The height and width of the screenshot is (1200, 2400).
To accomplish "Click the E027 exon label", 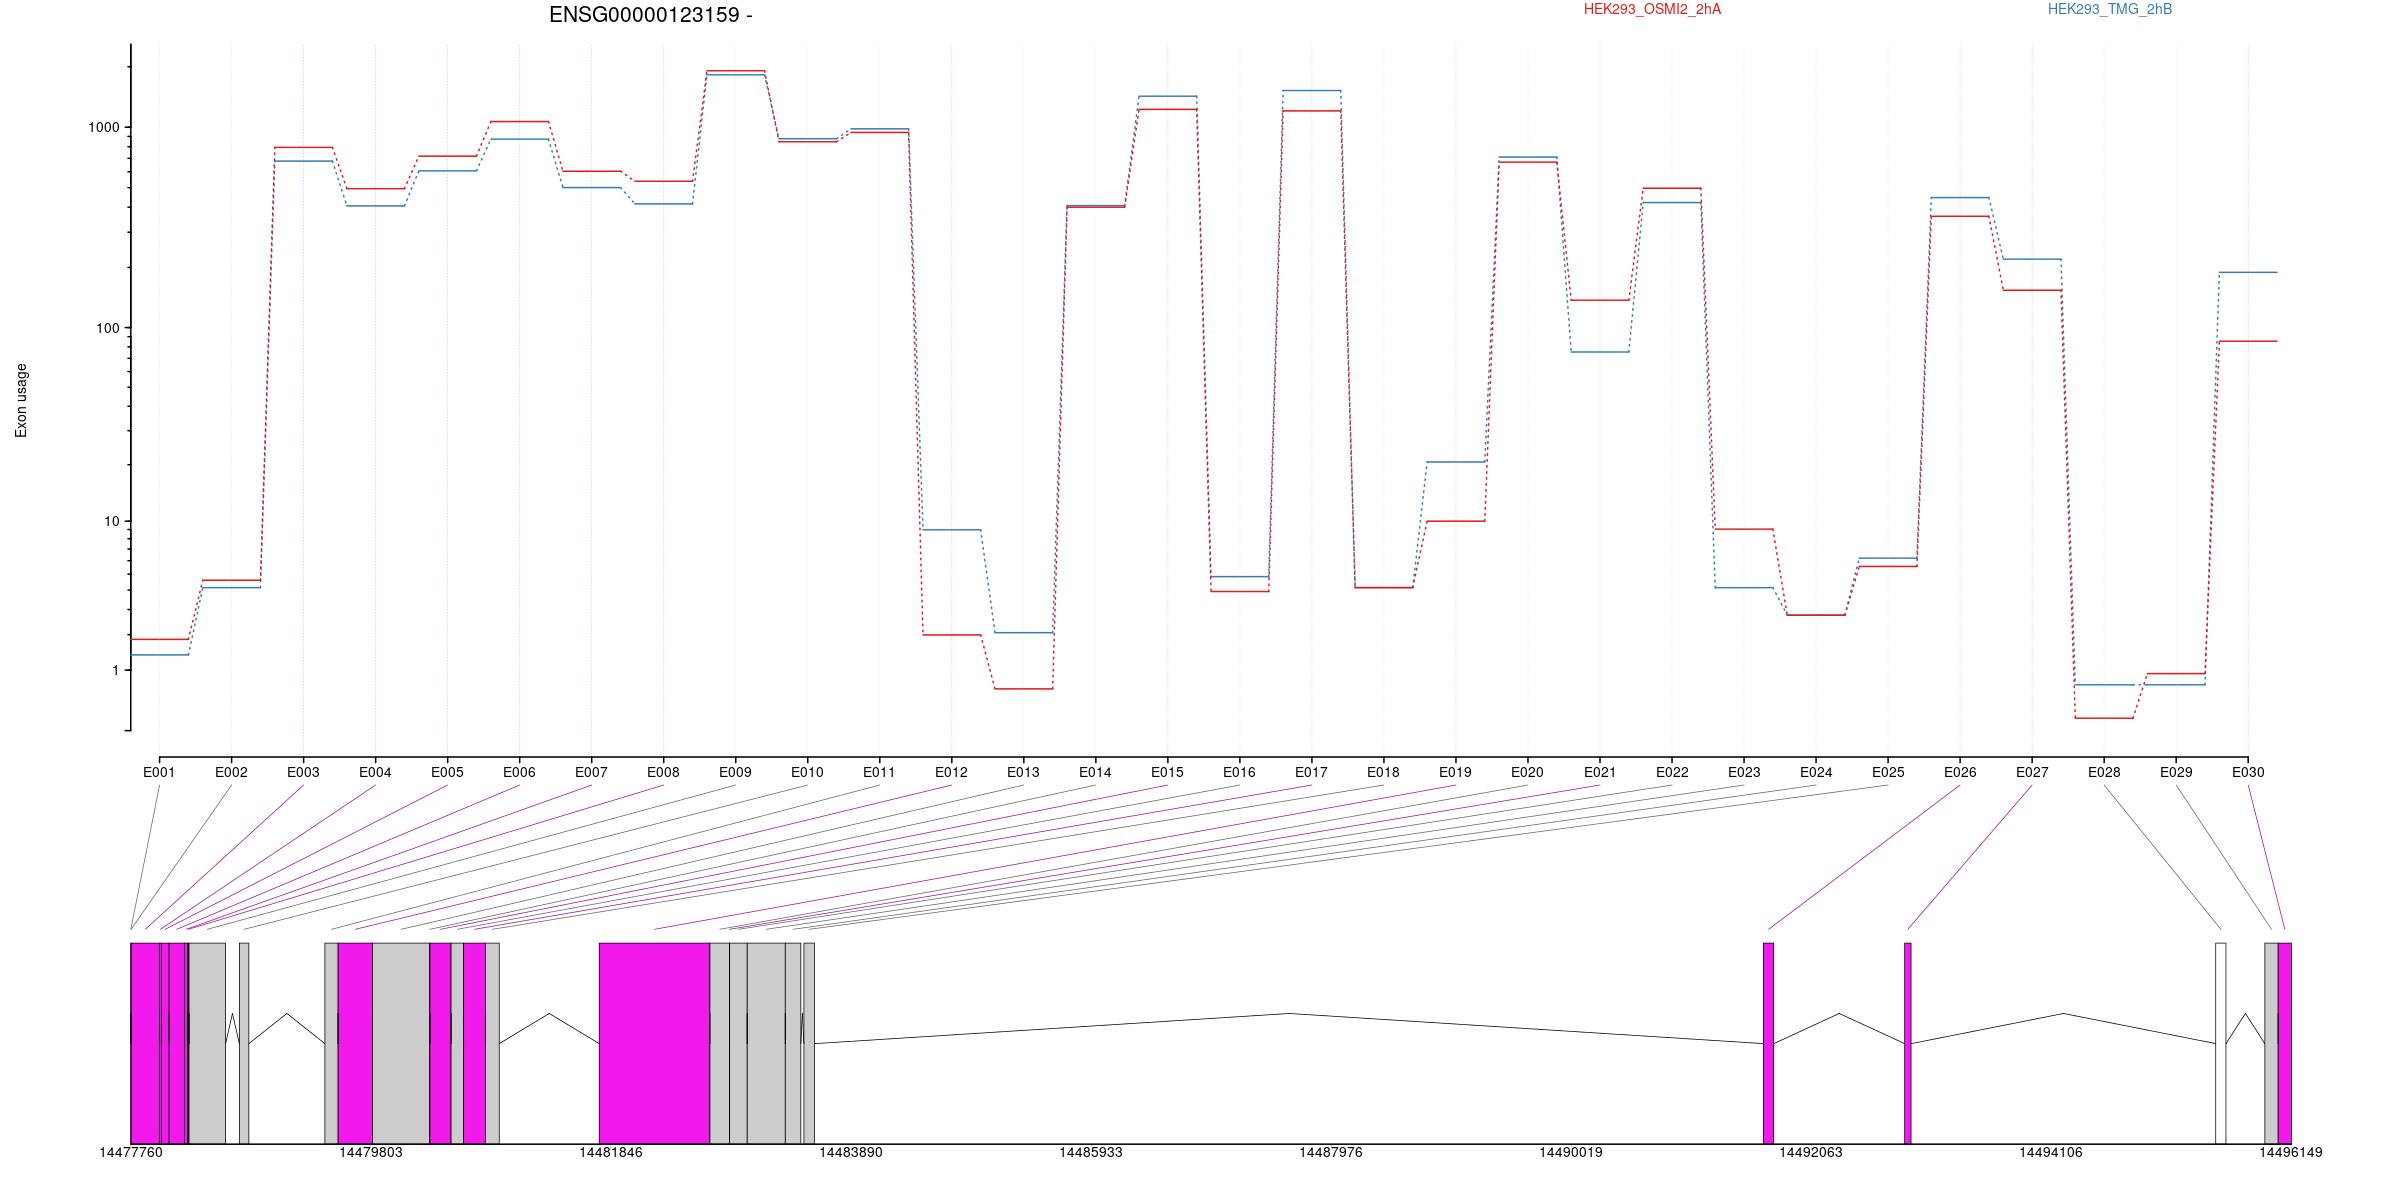I will click(2032, 772).
